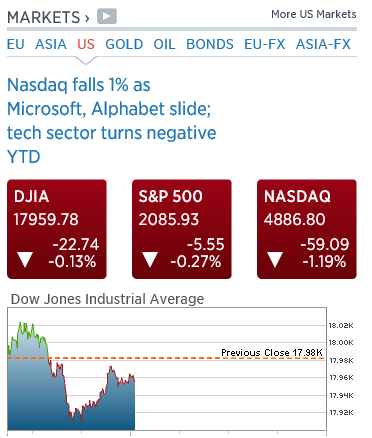The width and height of the screenshot is (372, 438).
Task: Read the Nasdaq falls 1% headline article
Action: pyautogui.click(x=112, y=121)
